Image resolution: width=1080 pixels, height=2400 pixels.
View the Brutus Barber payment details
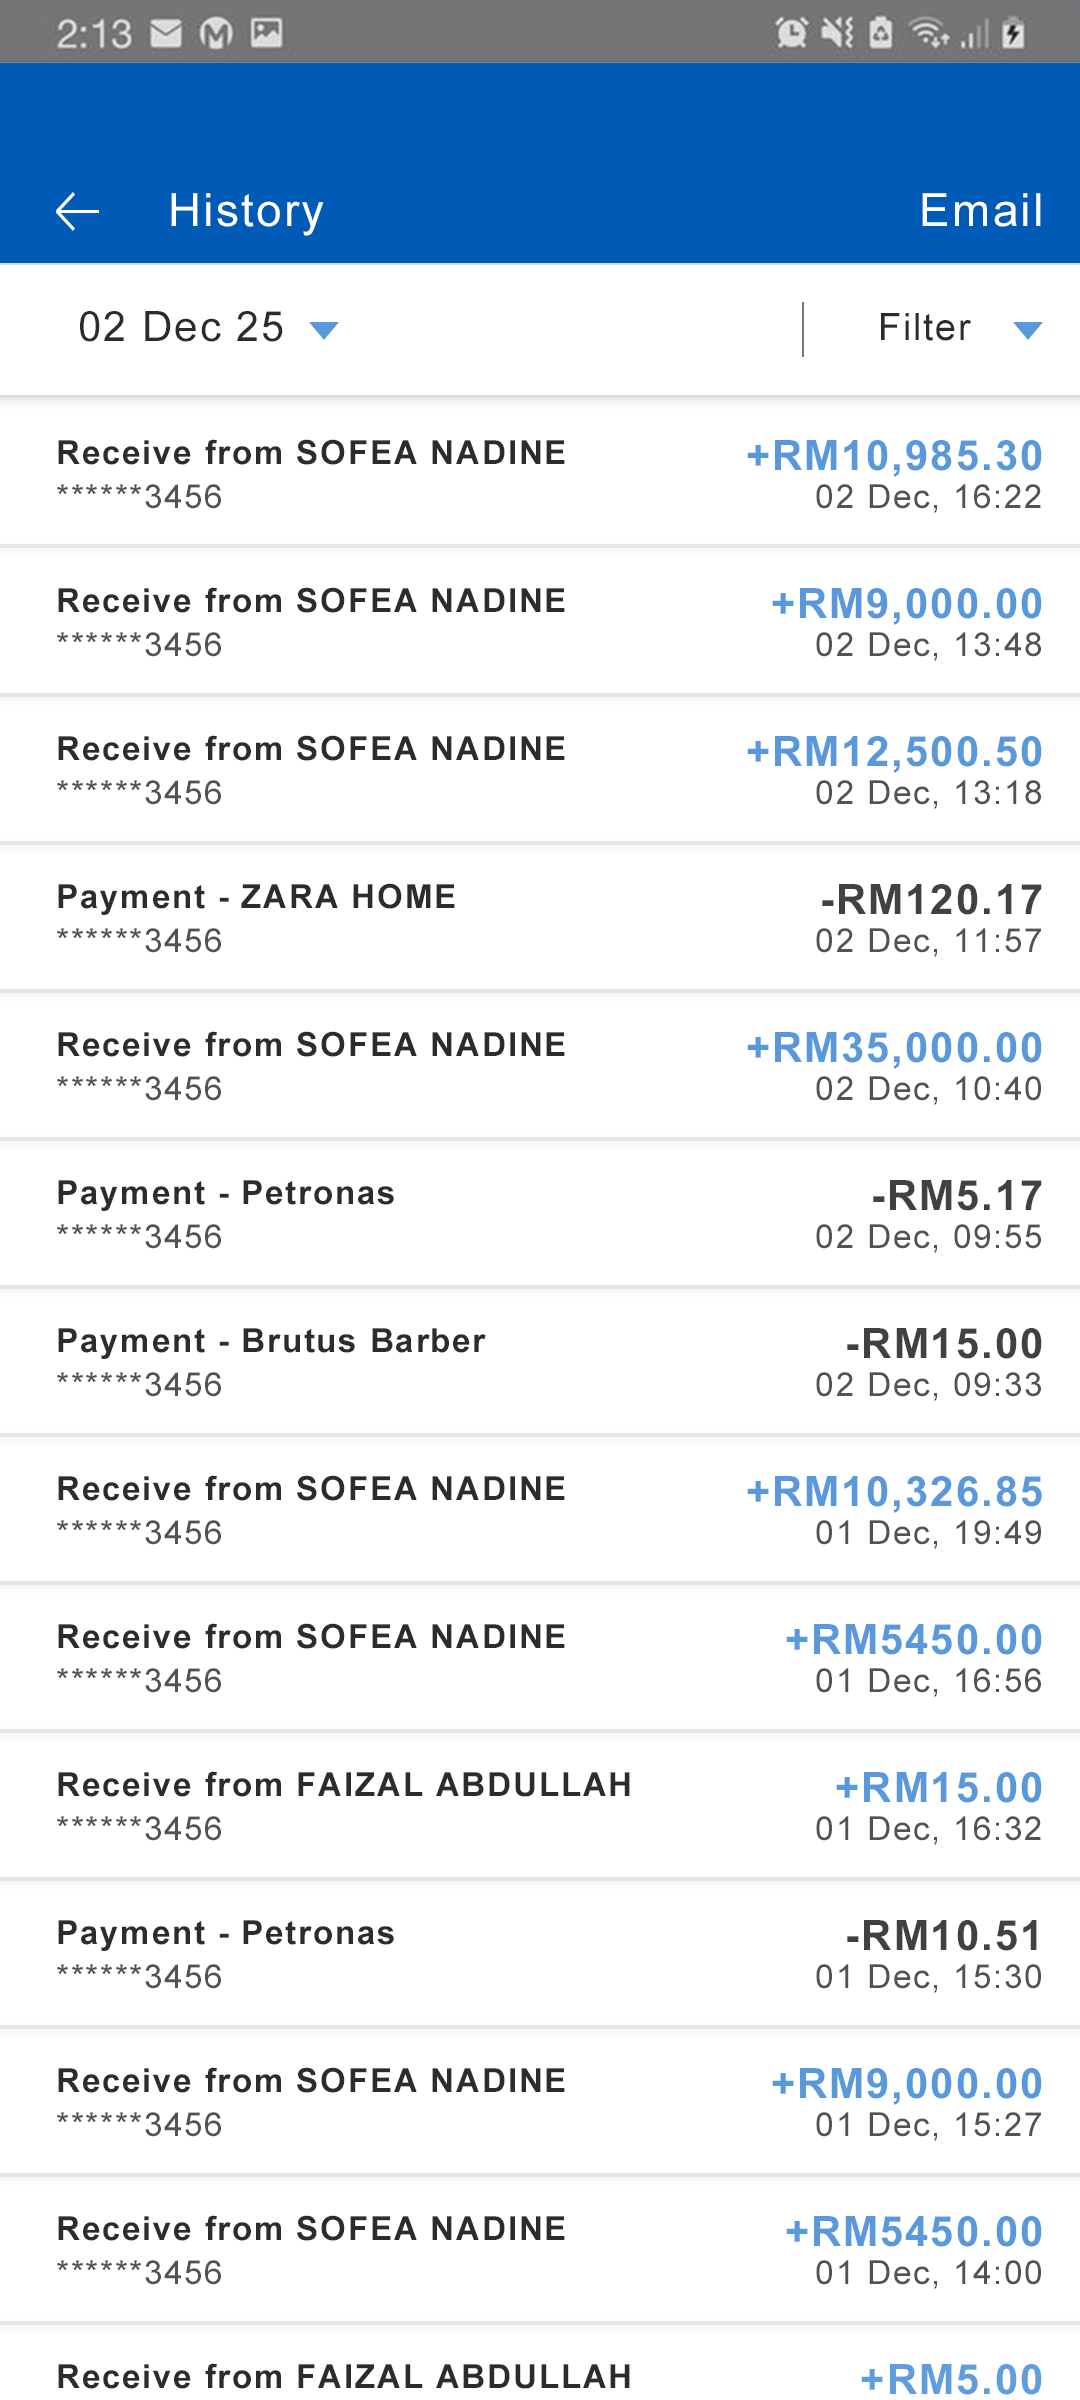pyautogui.click(x=540, y=1361)
